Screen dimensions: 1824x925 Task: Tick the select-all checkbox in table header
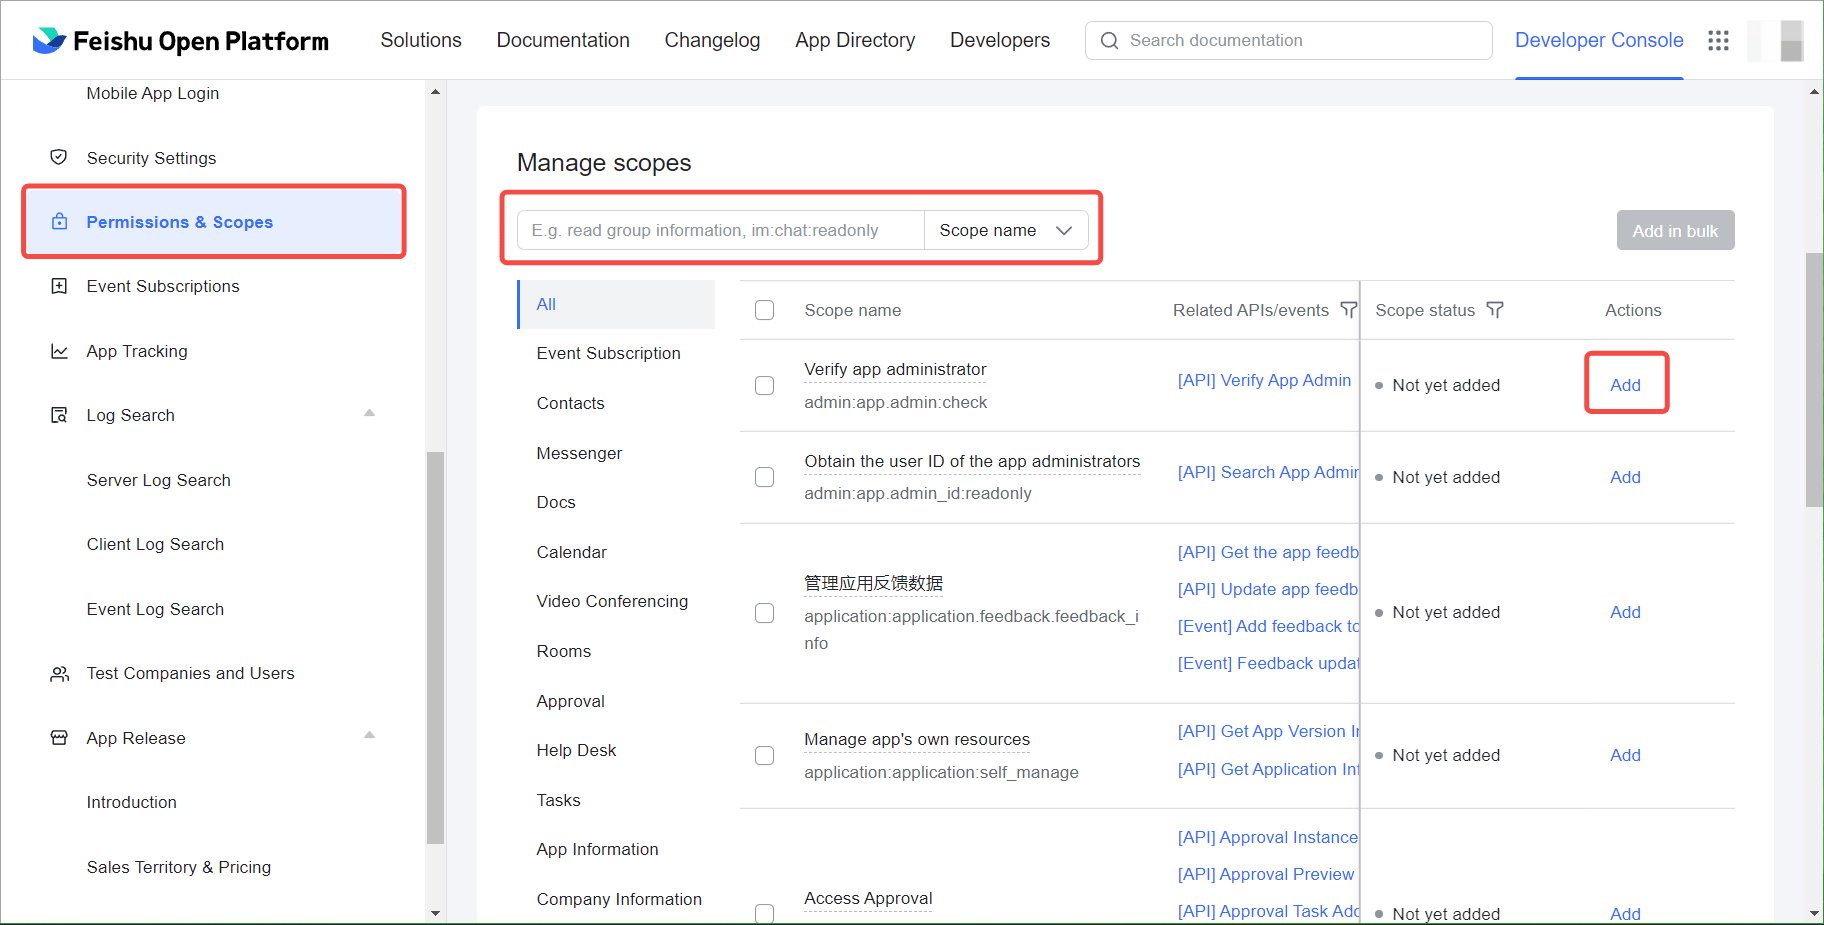765,310
